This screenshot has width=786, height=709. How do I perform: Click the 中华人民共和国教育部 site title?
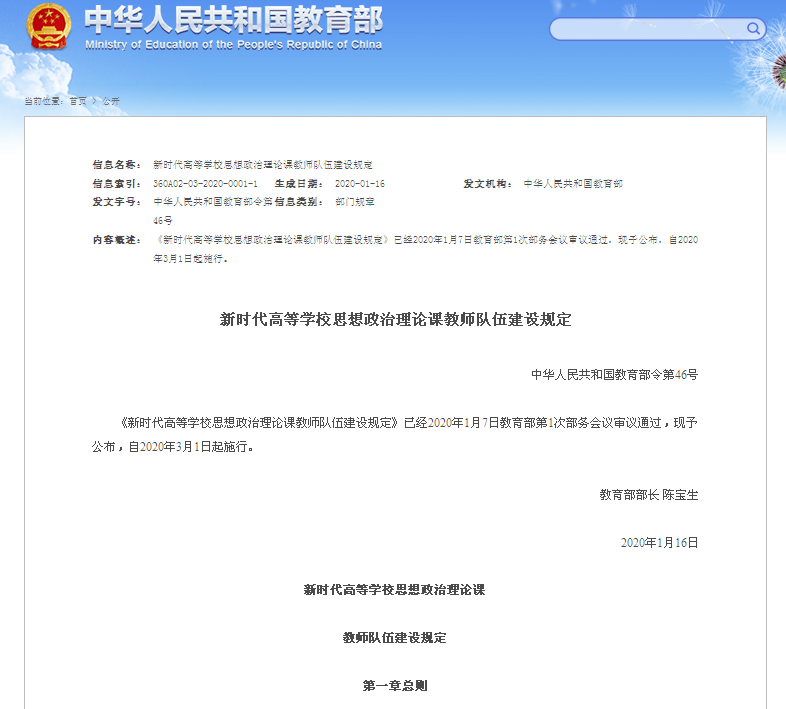click(x=233, y=19)
